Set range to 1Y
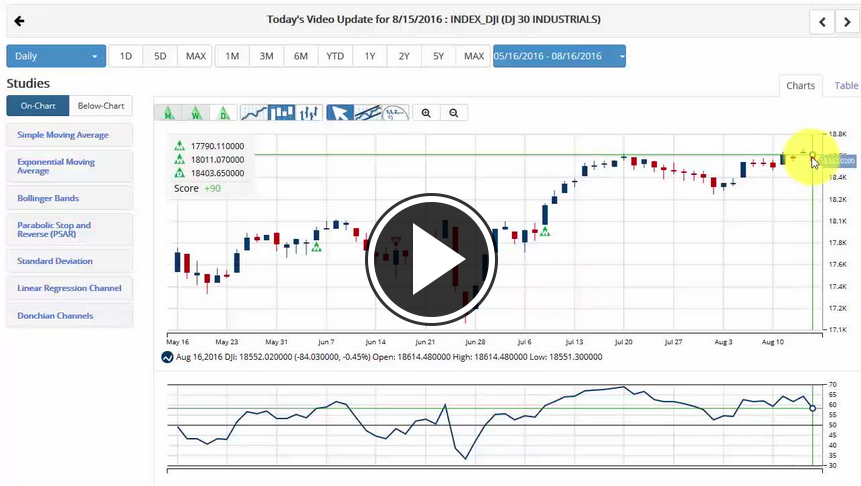 coord(370,56)
